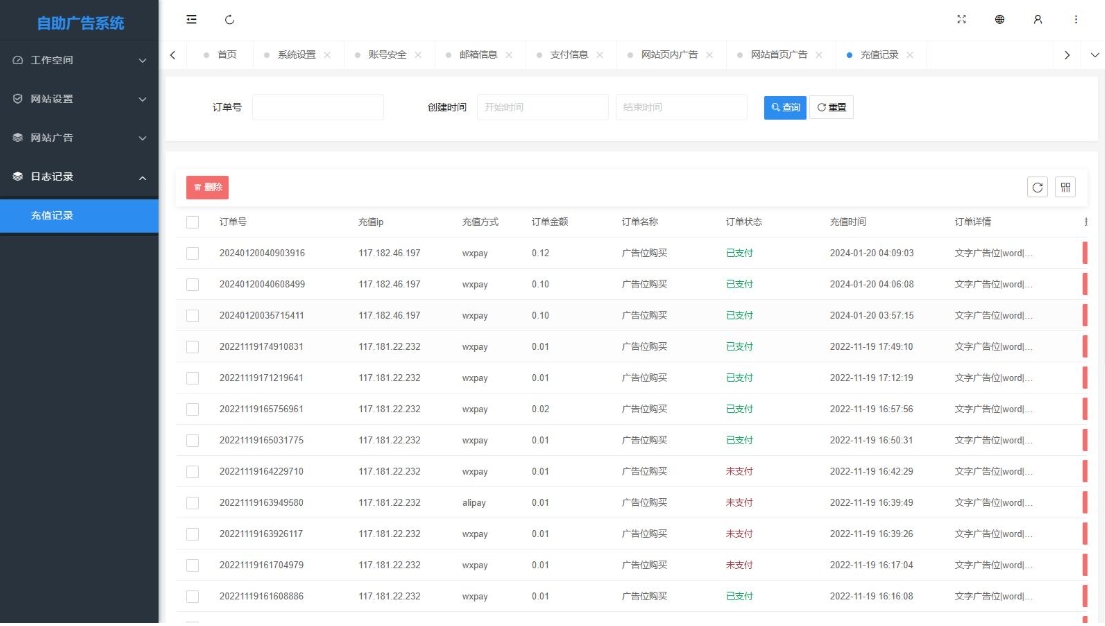The image size is (1105, 626).
Task: Check the row for order 20221119163949580
Action: pos(192,503)
